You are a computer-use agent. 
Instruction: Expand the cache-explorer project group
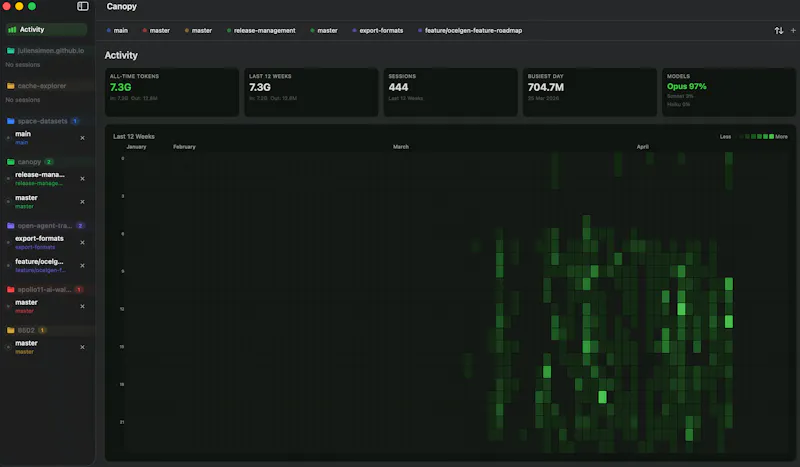coord(46,86)
